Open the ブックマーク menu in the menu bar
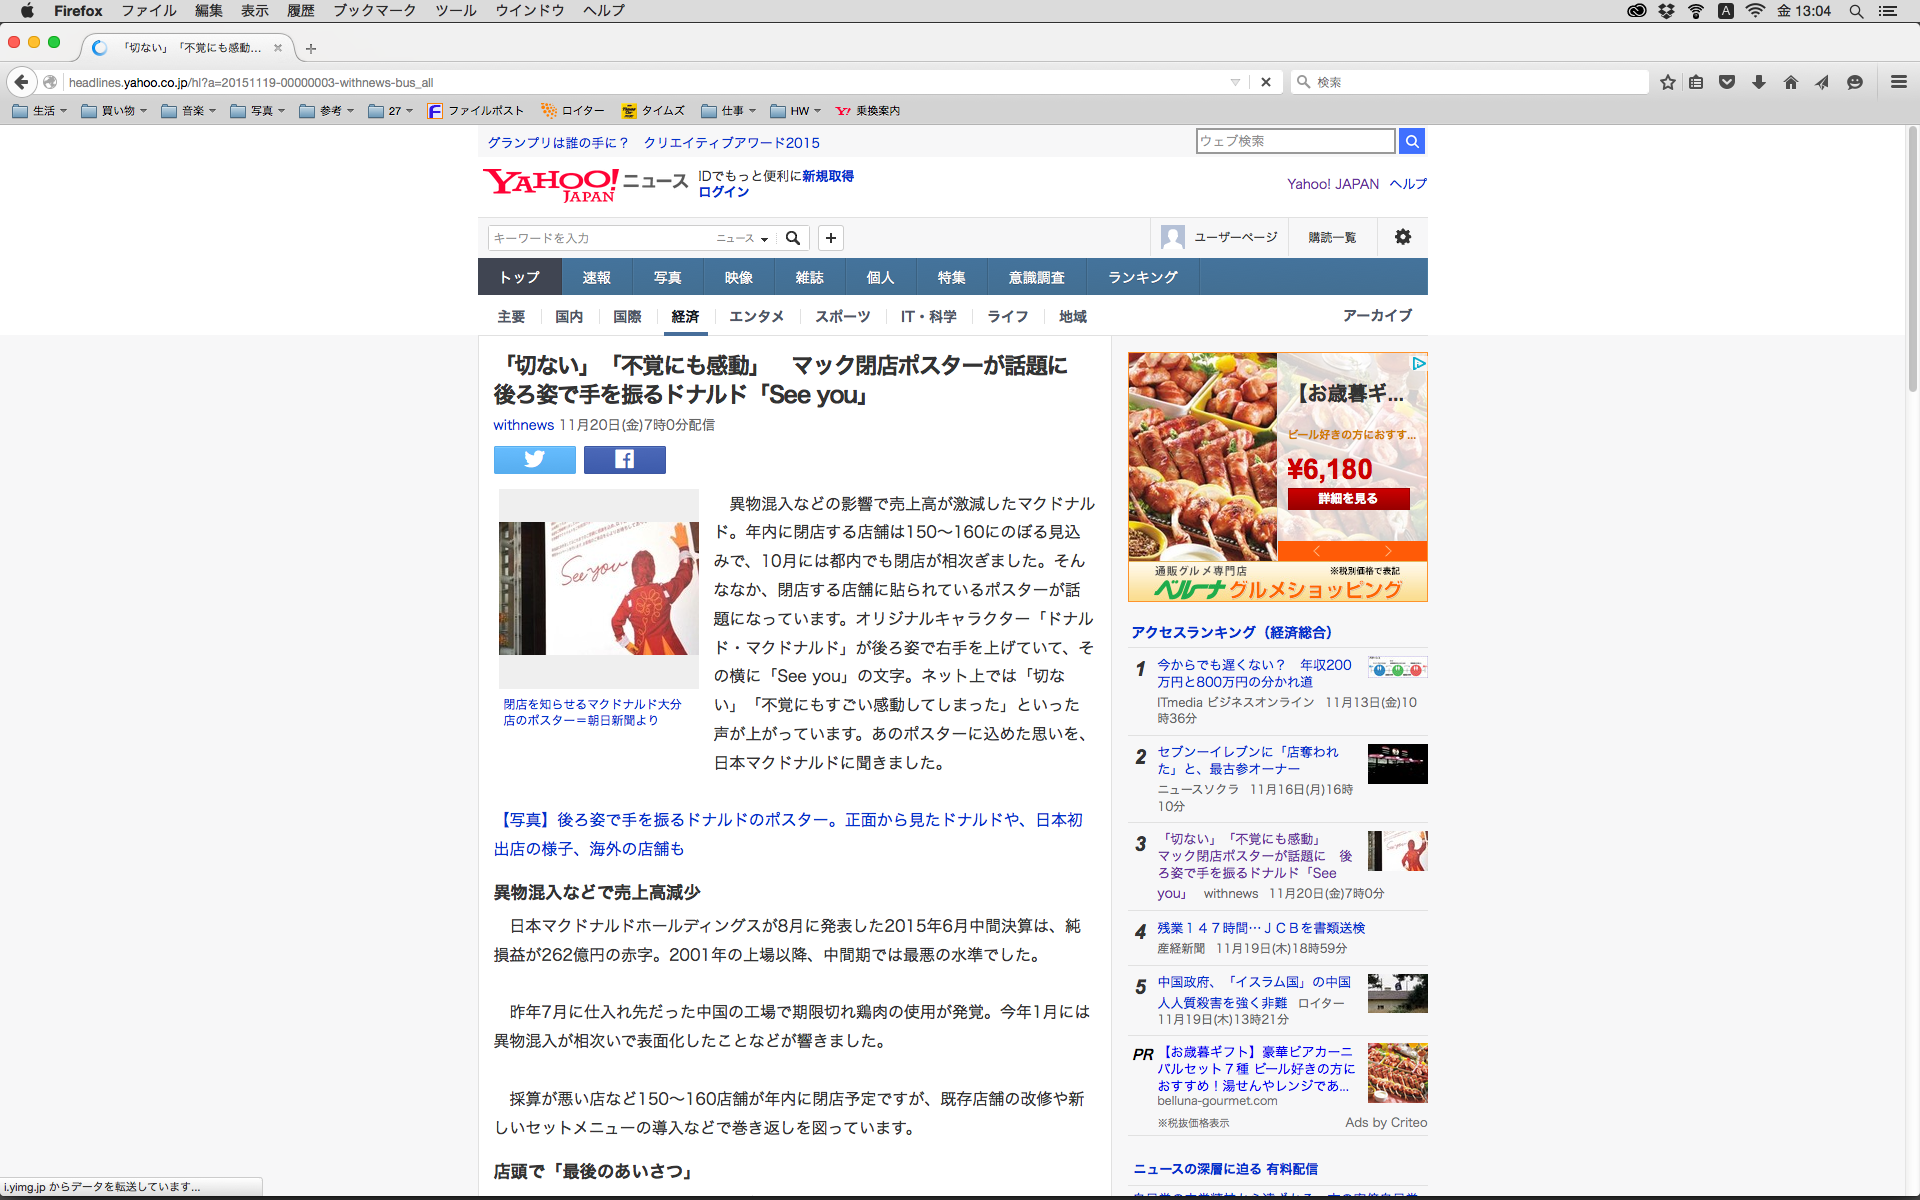 374,11
